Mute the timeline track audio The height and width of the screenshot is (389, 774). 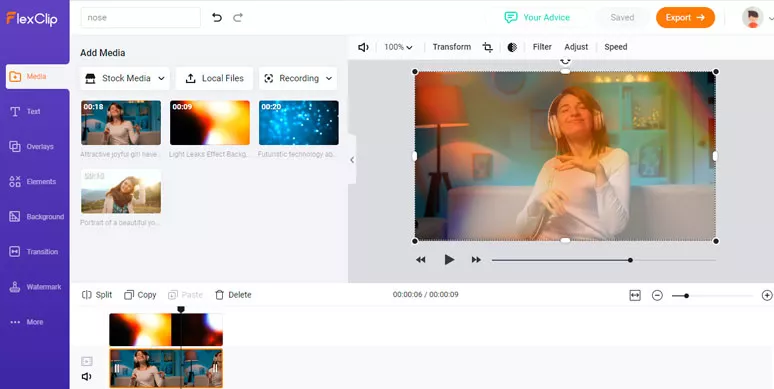86,377
